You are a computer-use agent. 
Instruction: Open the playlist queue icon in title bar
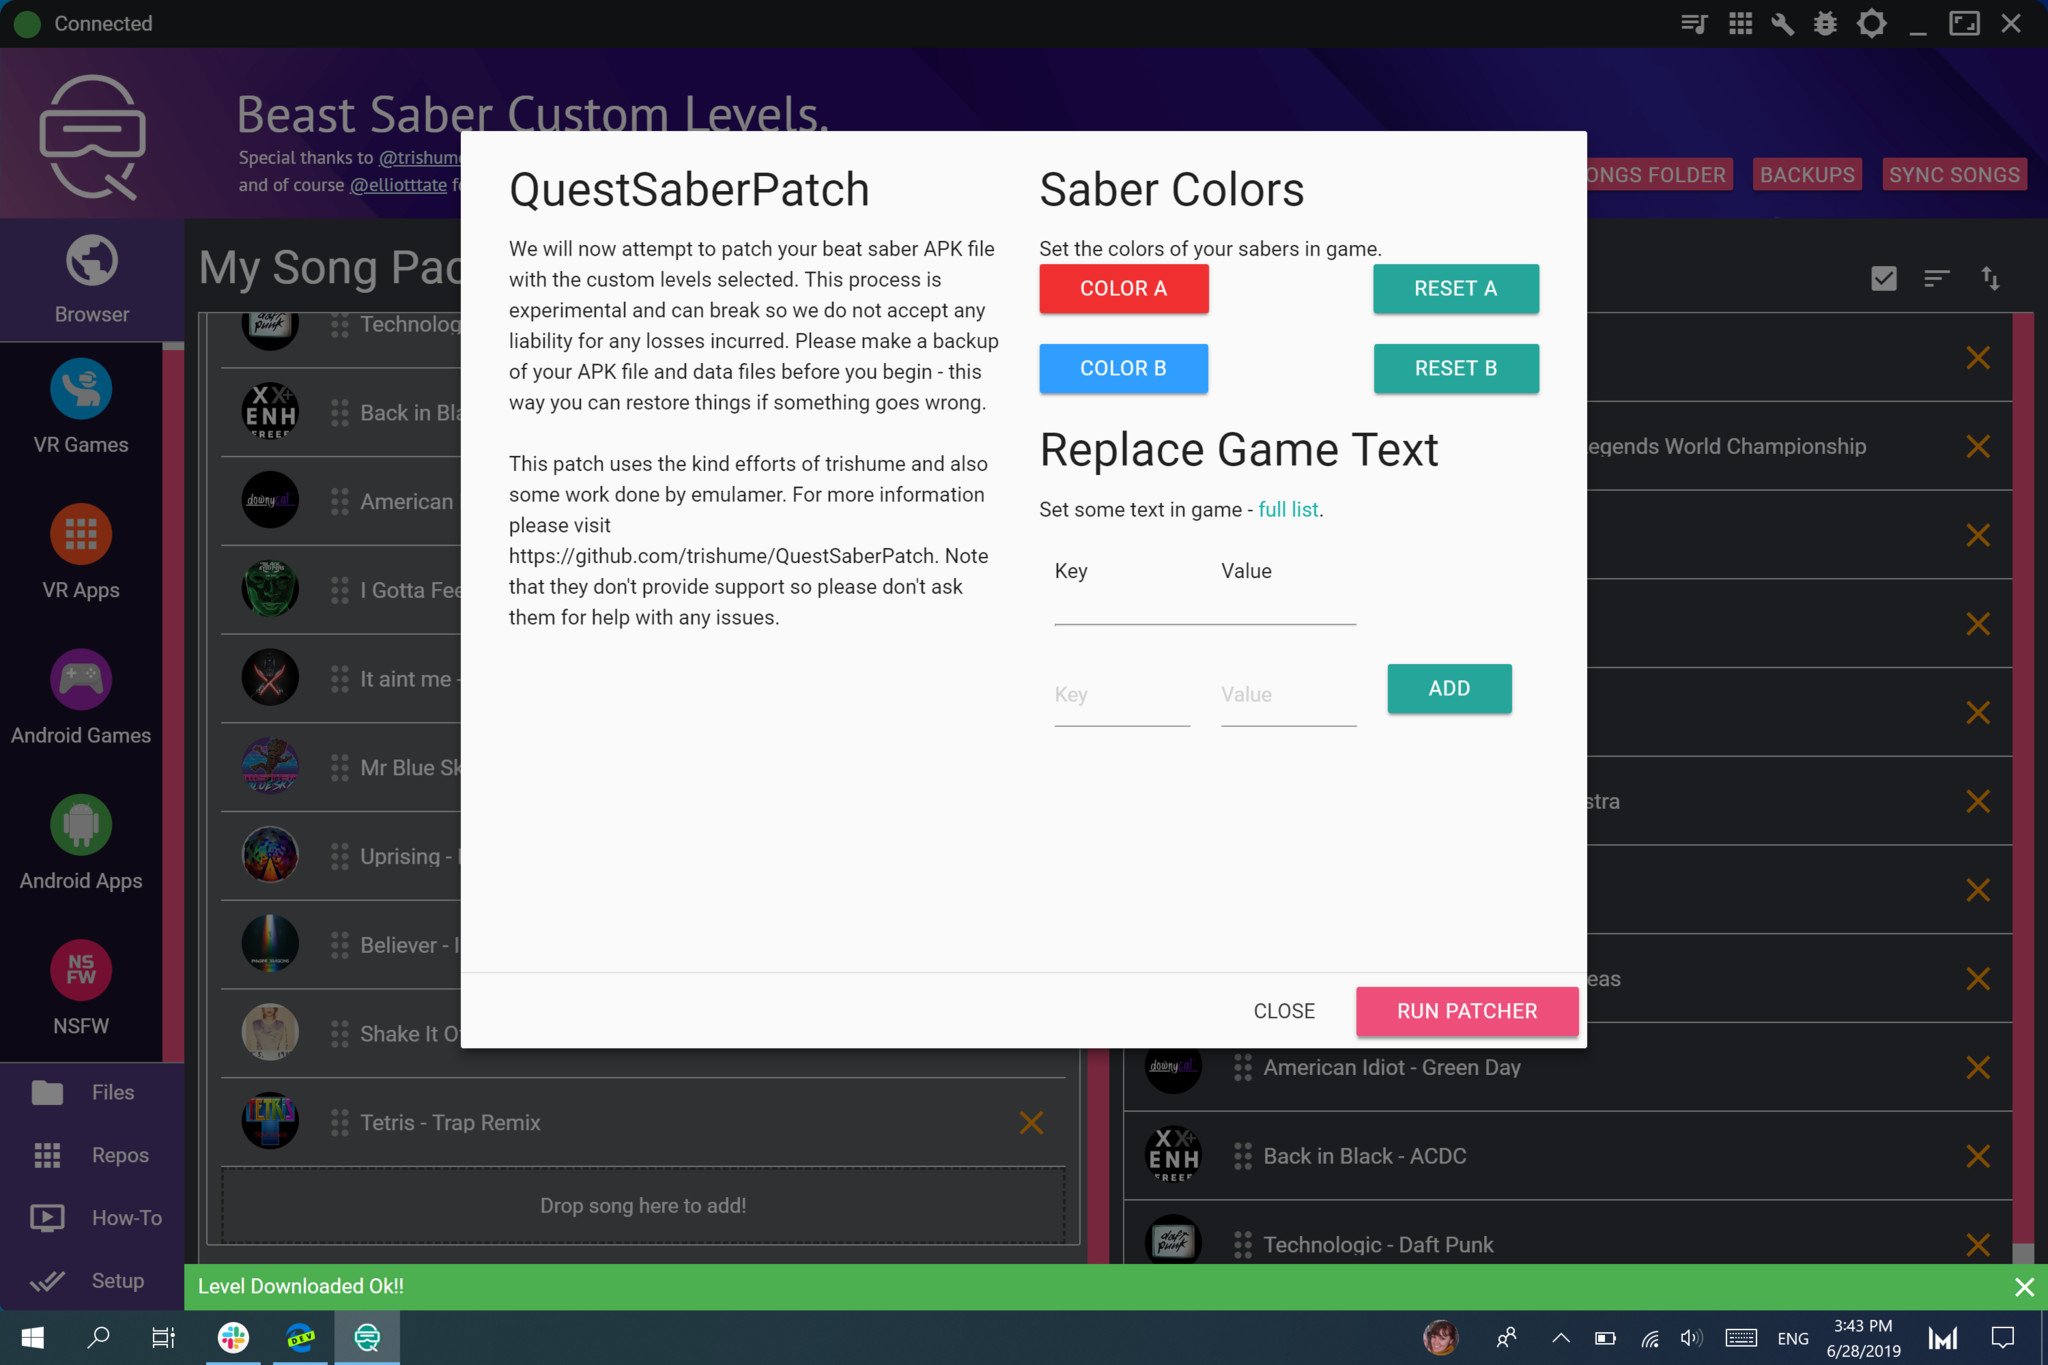point(1693,23)
